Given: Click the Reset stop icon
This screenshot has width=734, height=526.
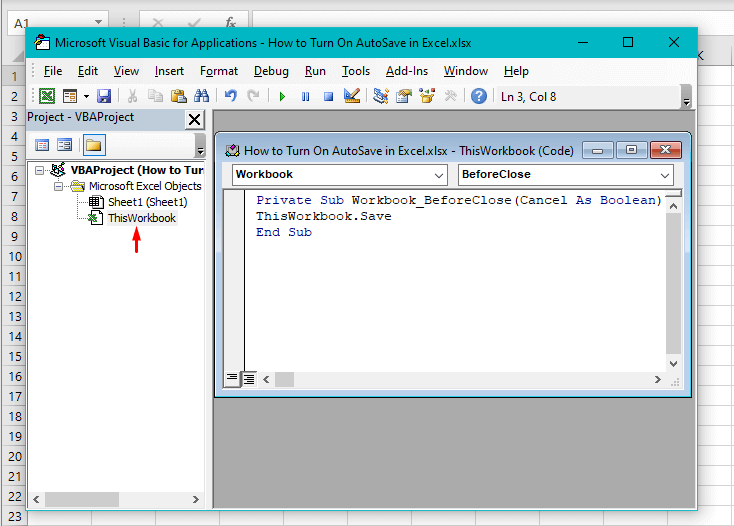Looking at the screenshot, I should [329, 96].
